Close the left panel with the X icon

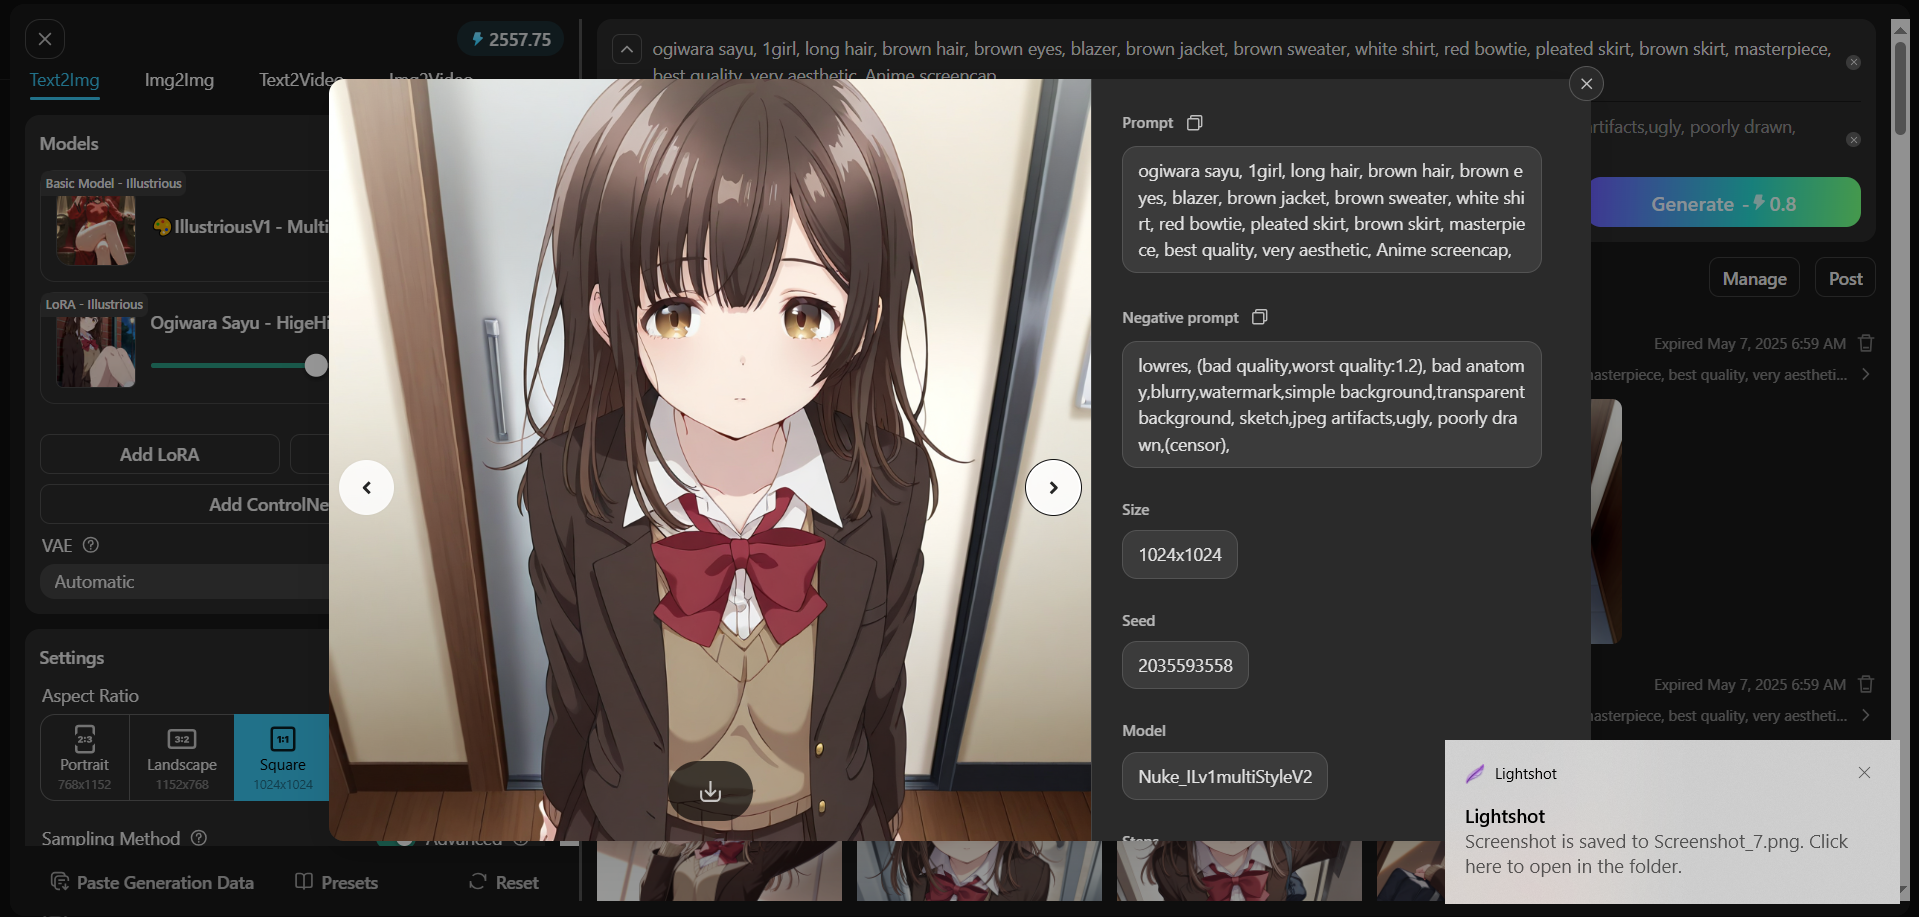[x=45, y=39]
